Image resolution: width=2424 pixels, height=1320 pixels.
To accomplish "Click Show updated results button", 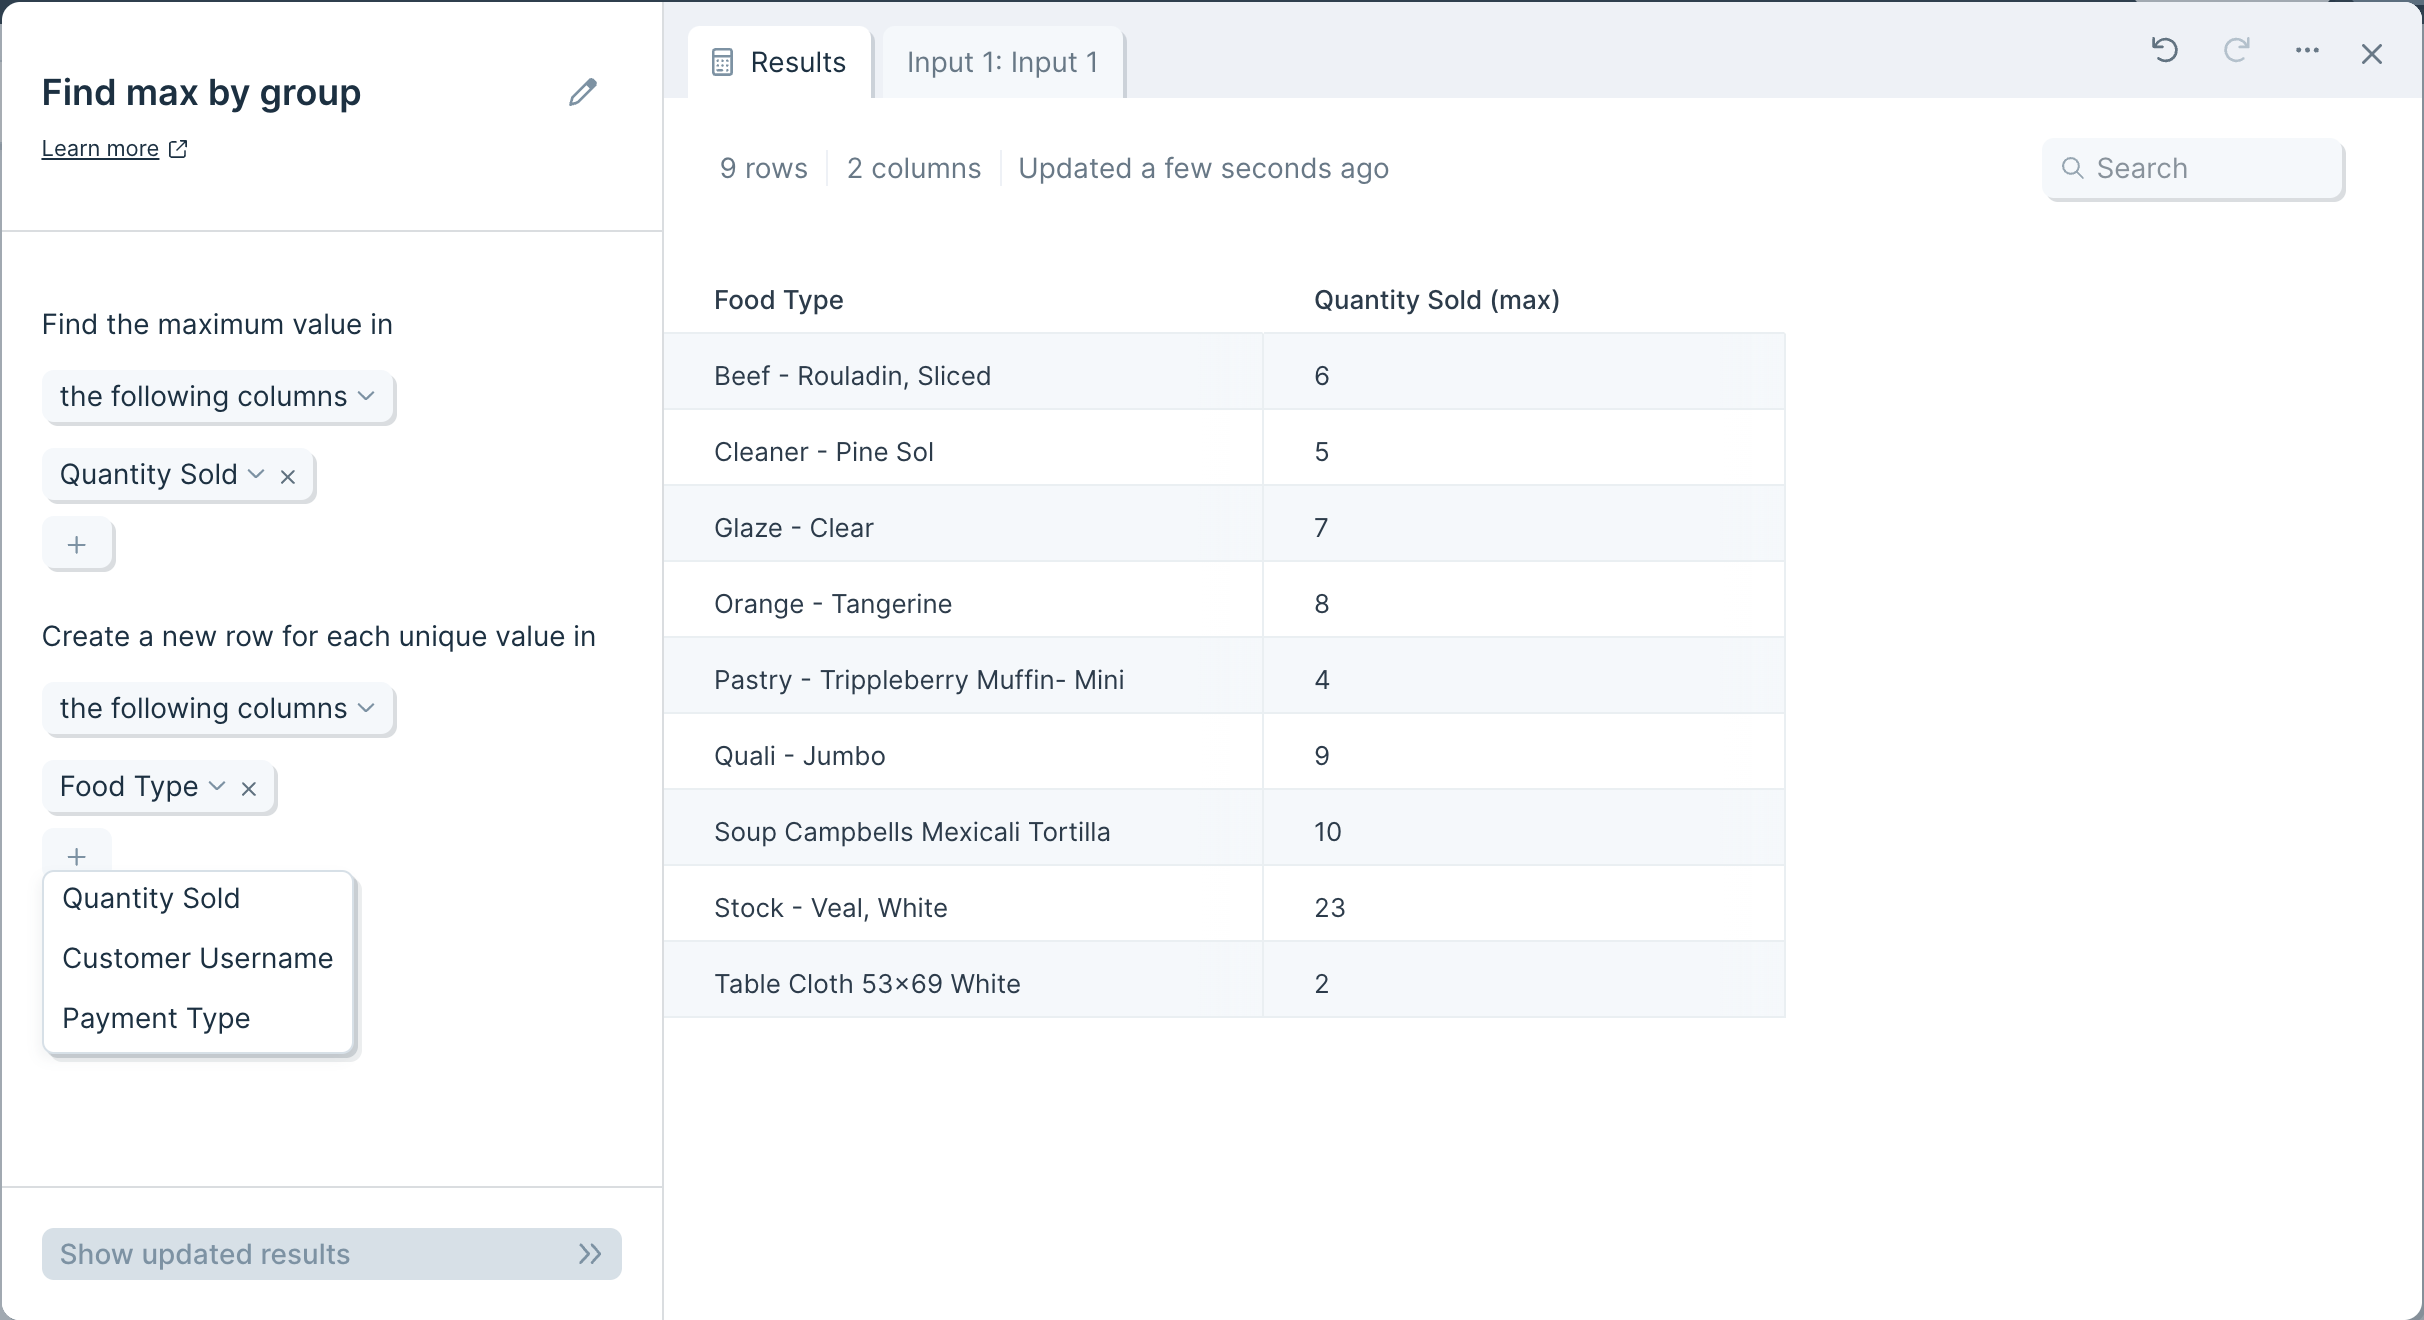I will click(332, 1254).
